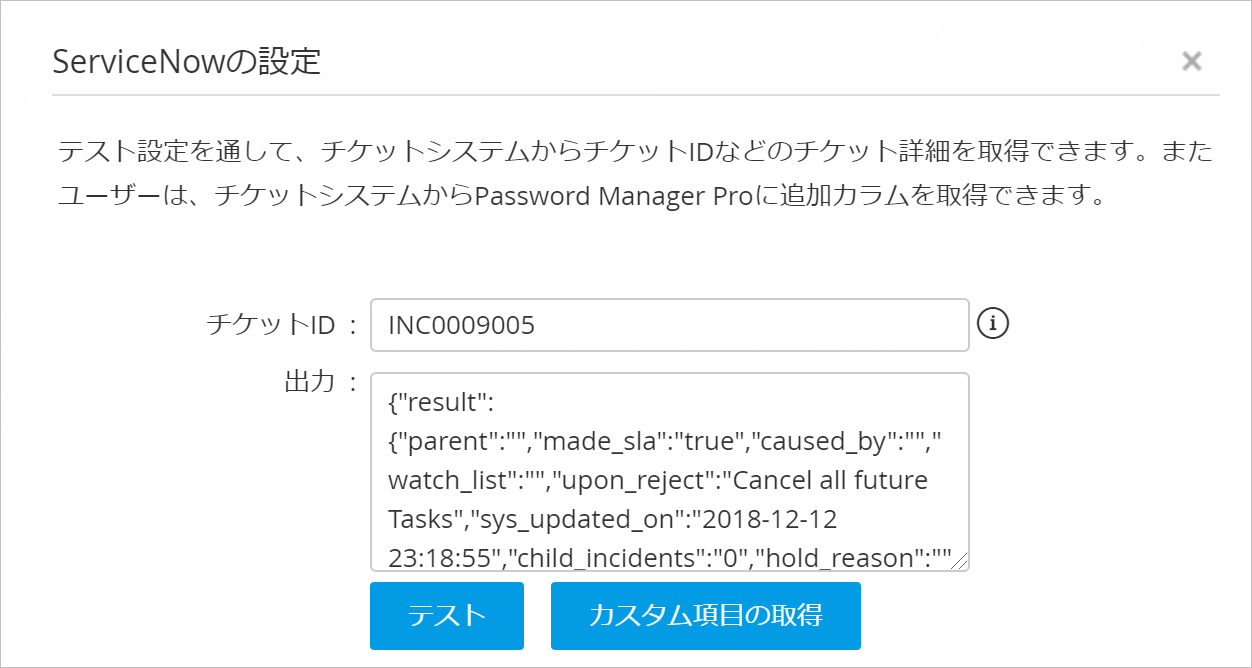This screenshot has width=1252, height=668.
Task: Click the チケットID field label
Action: click(x=269, y=325)
